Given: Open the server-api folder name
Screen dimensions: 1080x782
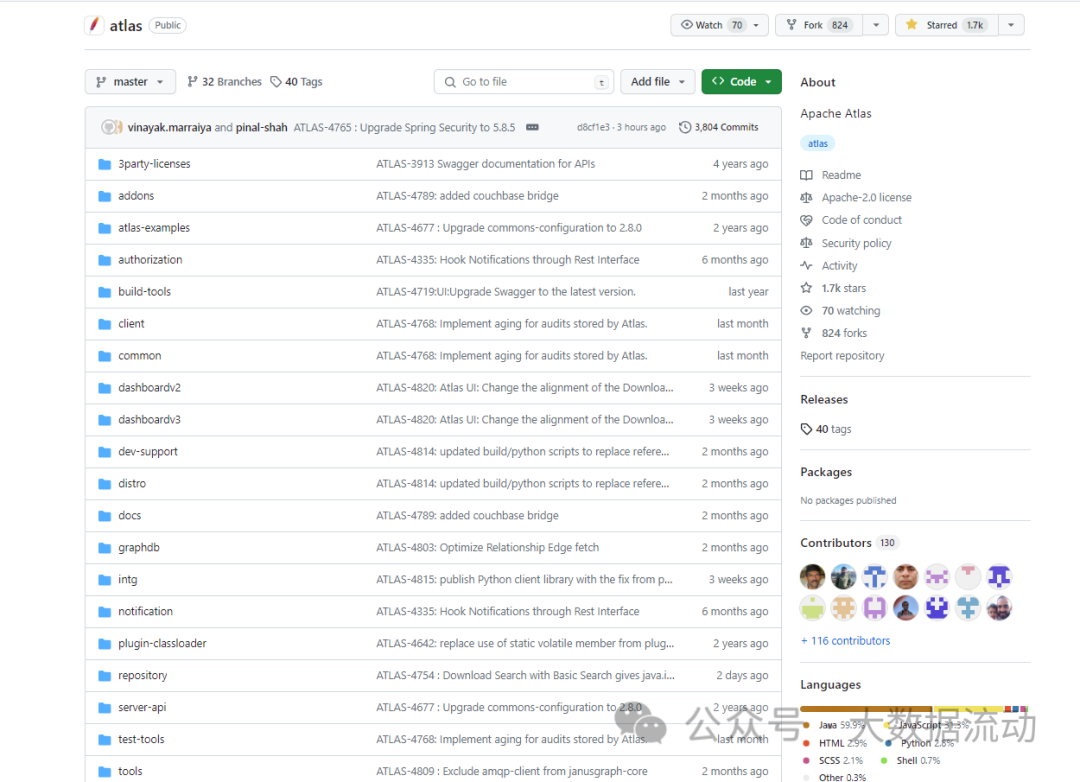Looking at the screenshot, I should click(x=142, y=708).
